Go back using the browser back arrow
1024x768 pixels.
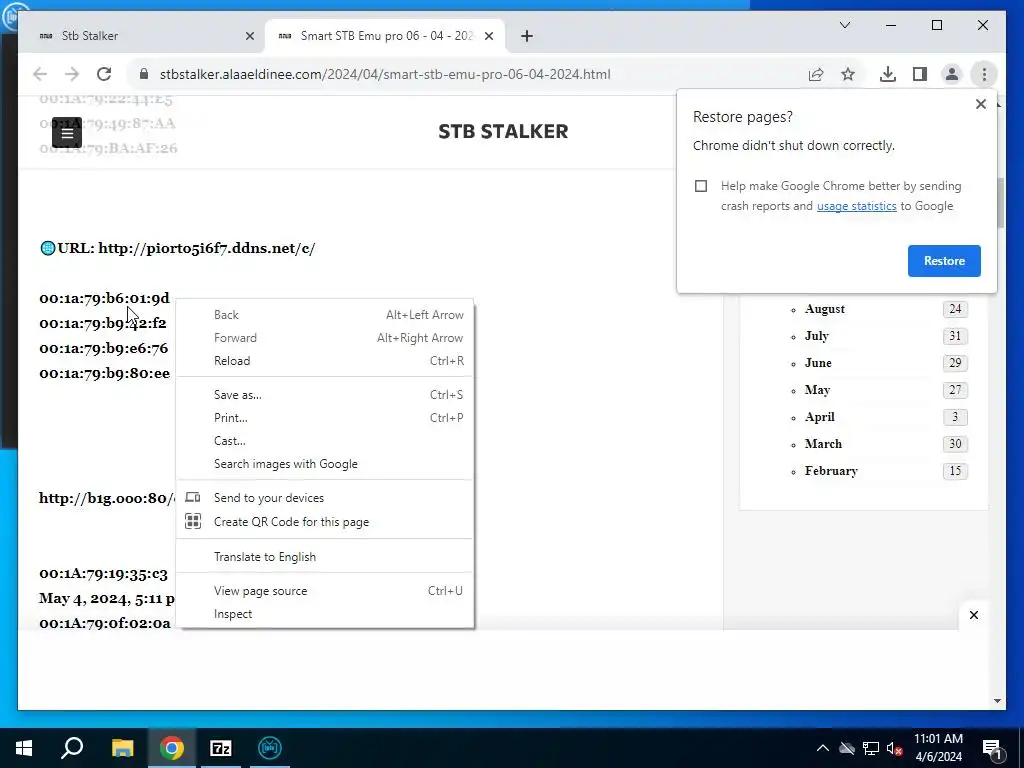40,74
